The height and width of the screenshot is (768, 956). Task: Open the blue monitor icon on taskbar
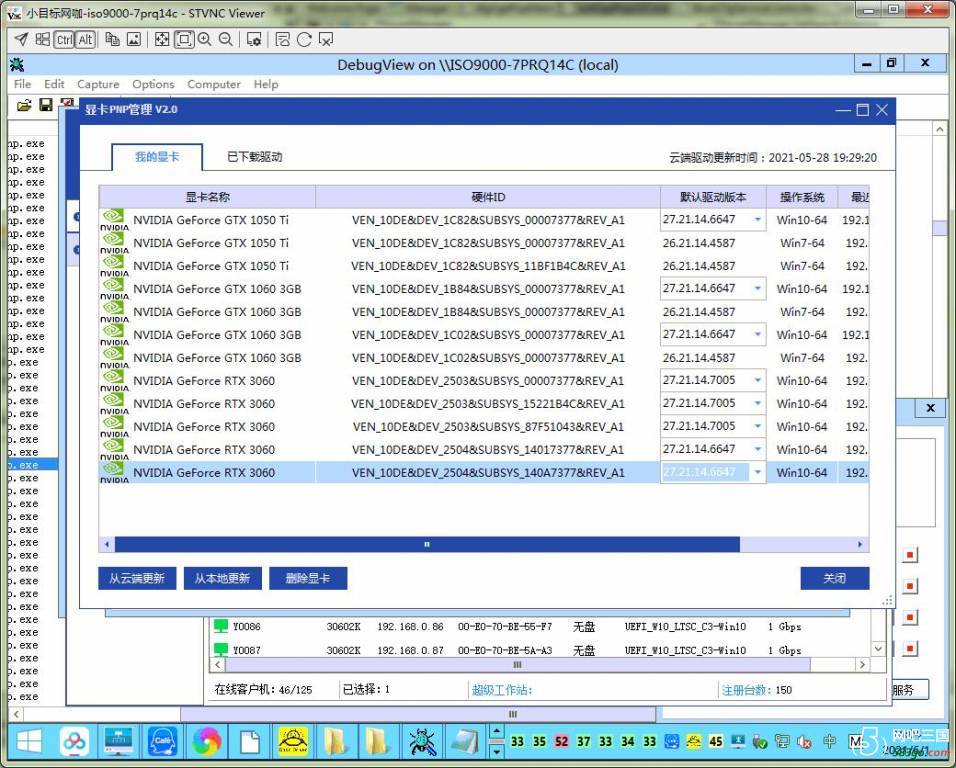click(x=119, y=742)
